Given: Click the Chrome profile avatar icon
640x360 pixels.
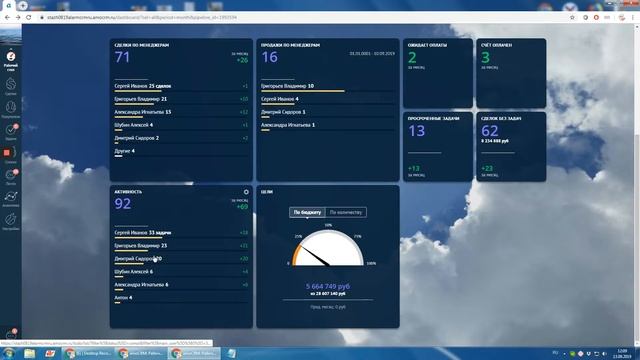Looking at the screenshot, I should tap(622, 18).
